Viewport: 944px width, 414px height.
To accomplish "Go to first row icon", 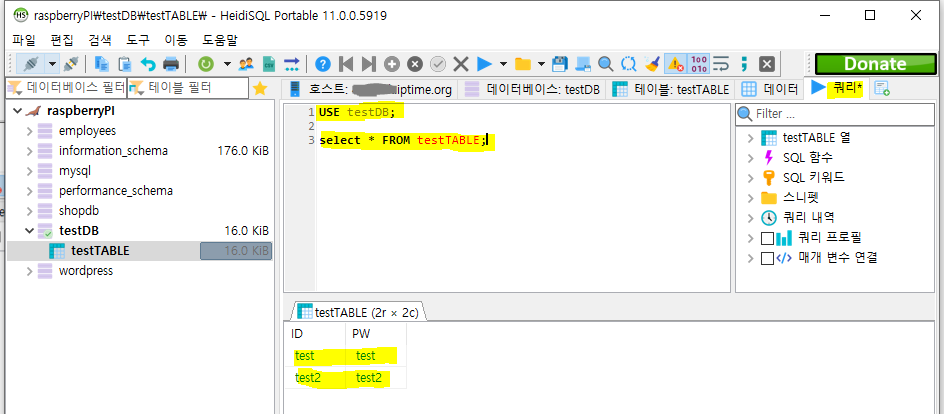I will click(346, 63).
